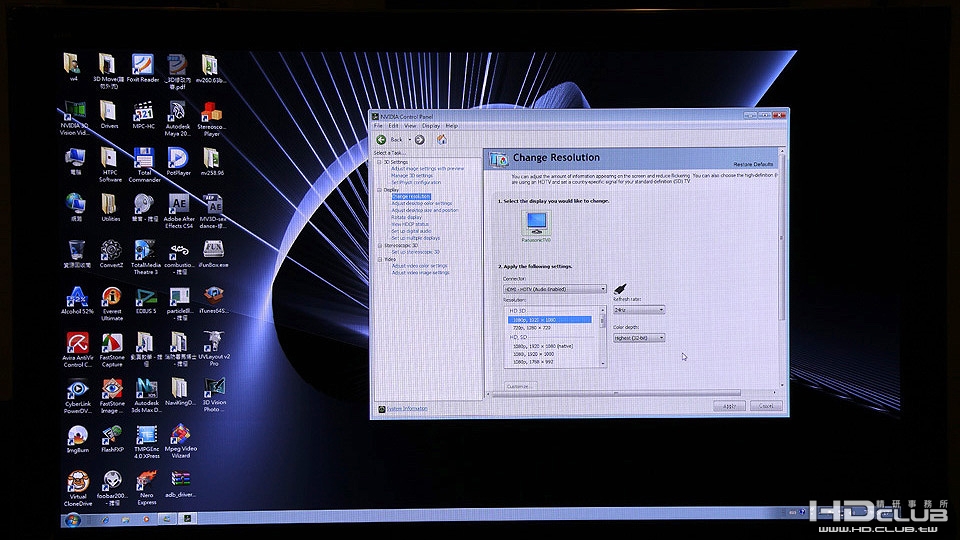Click the Cancel button
The height and width of the screenshot is (540, 960).
tap(766, 406)
